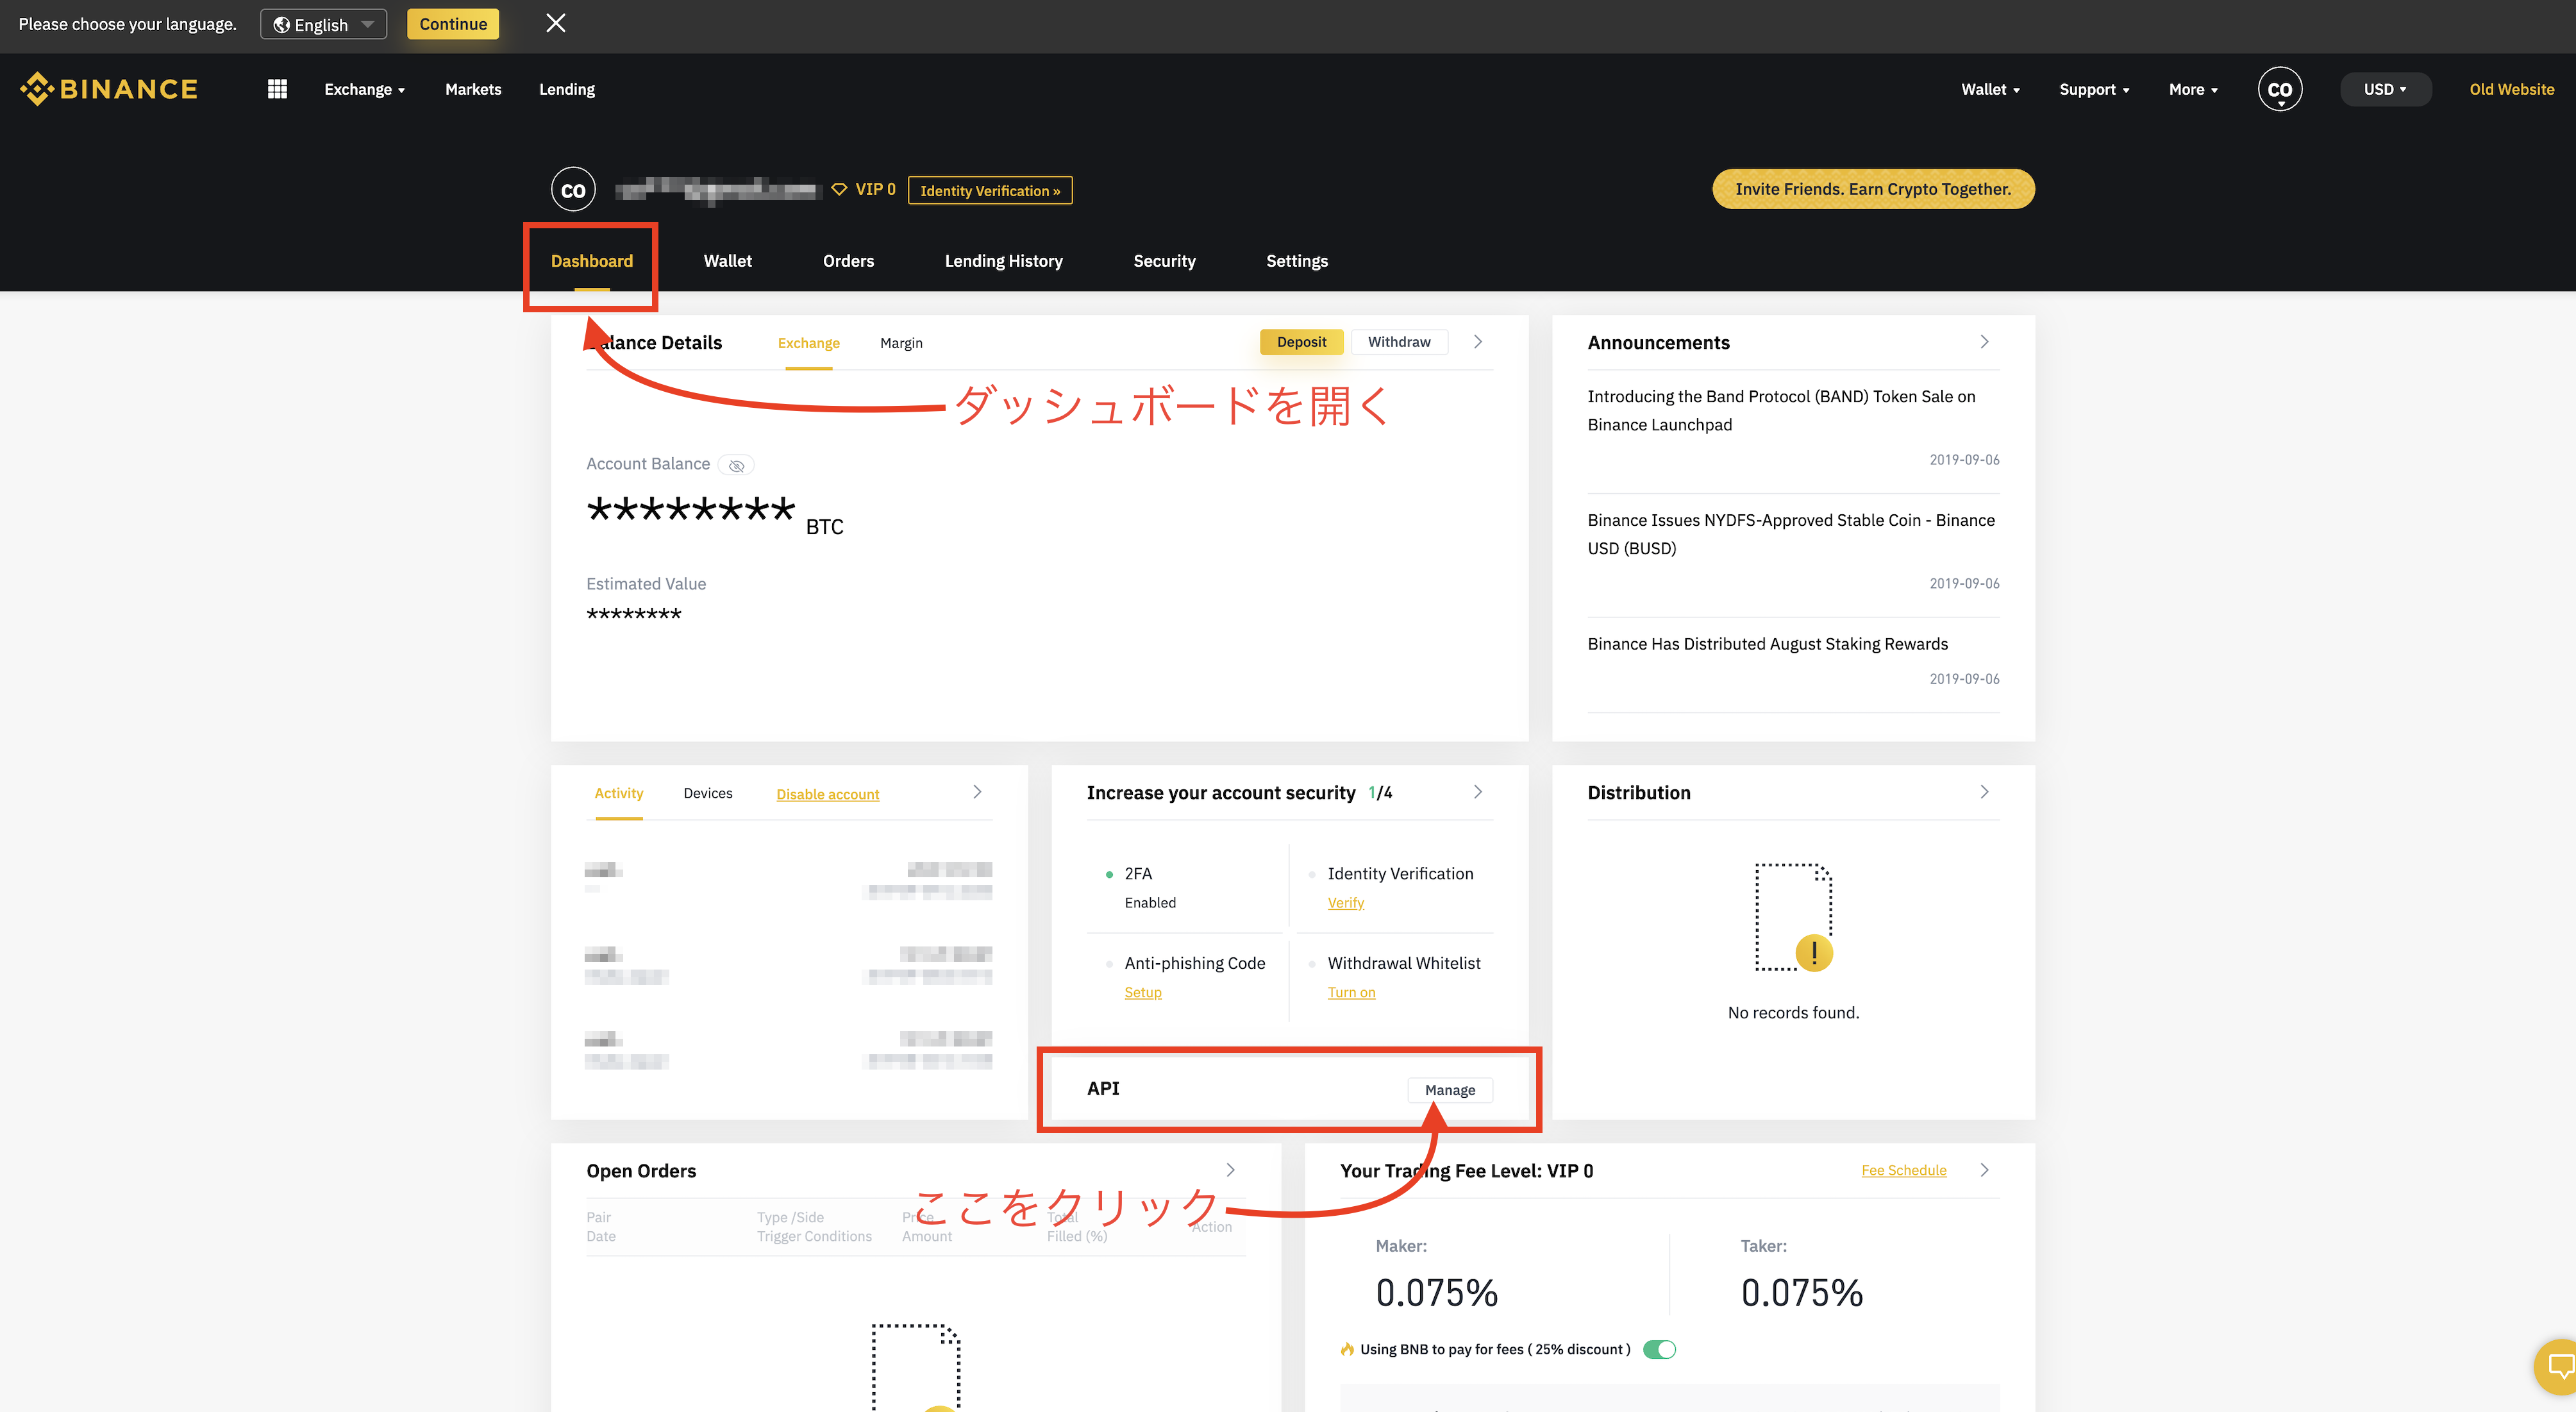This screenshot has width=2576, height=1412.
Task: Click the 2FA Enabled status item
Action: 1149,887
